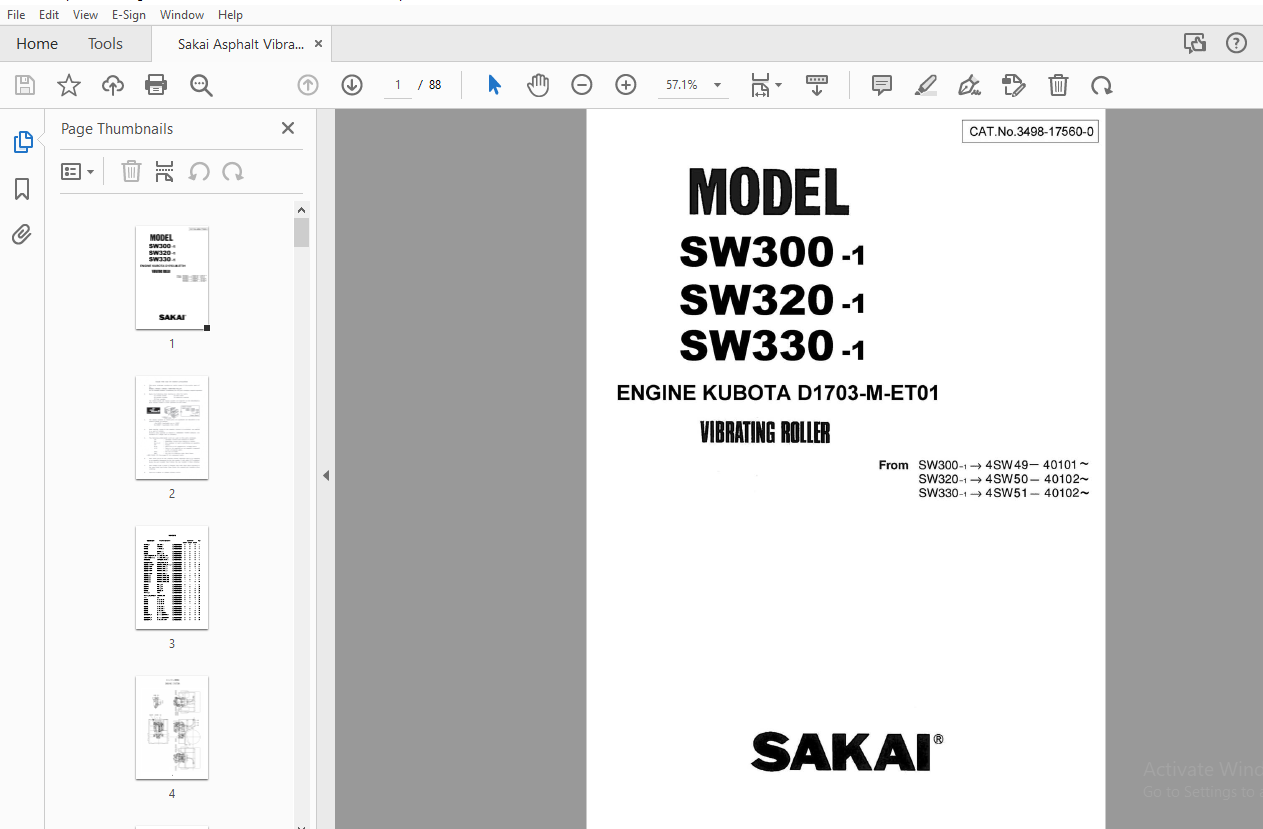The image size is (1263, 829).
Task: Select page 1 thumbnail
Action: (x=172, y=278)
